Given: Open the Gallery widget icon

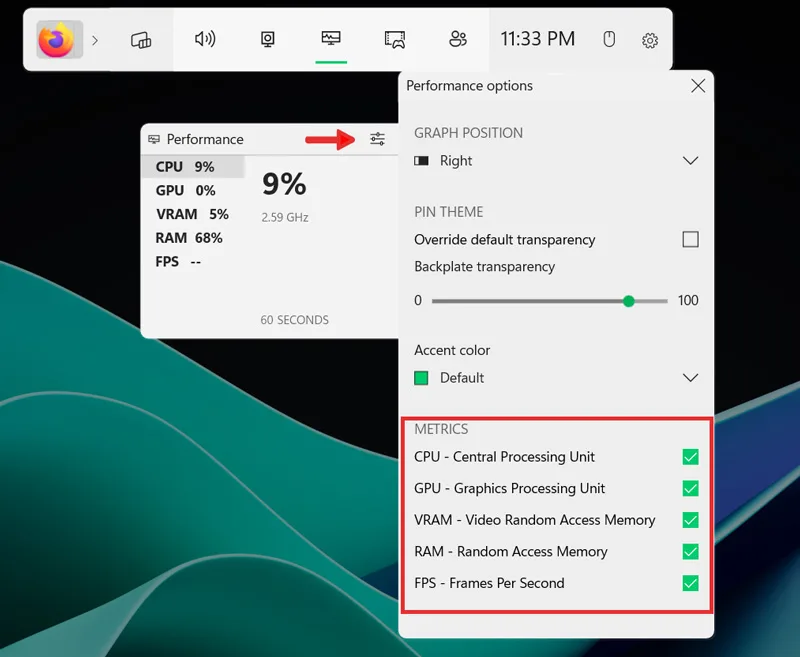Looking at the screenshot, I should pyautogui.click(x=395, y=39).
